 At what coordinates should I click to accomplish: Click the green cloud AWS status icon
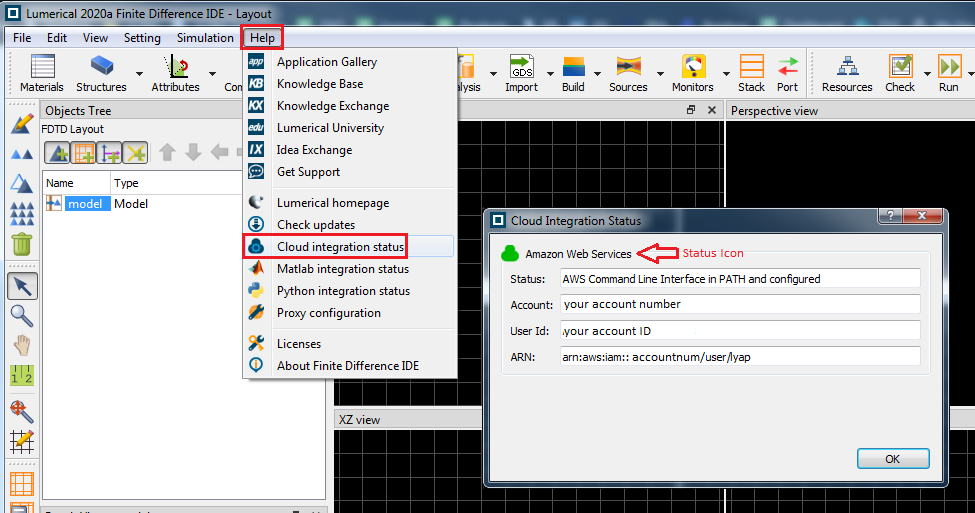coord(510,253)
